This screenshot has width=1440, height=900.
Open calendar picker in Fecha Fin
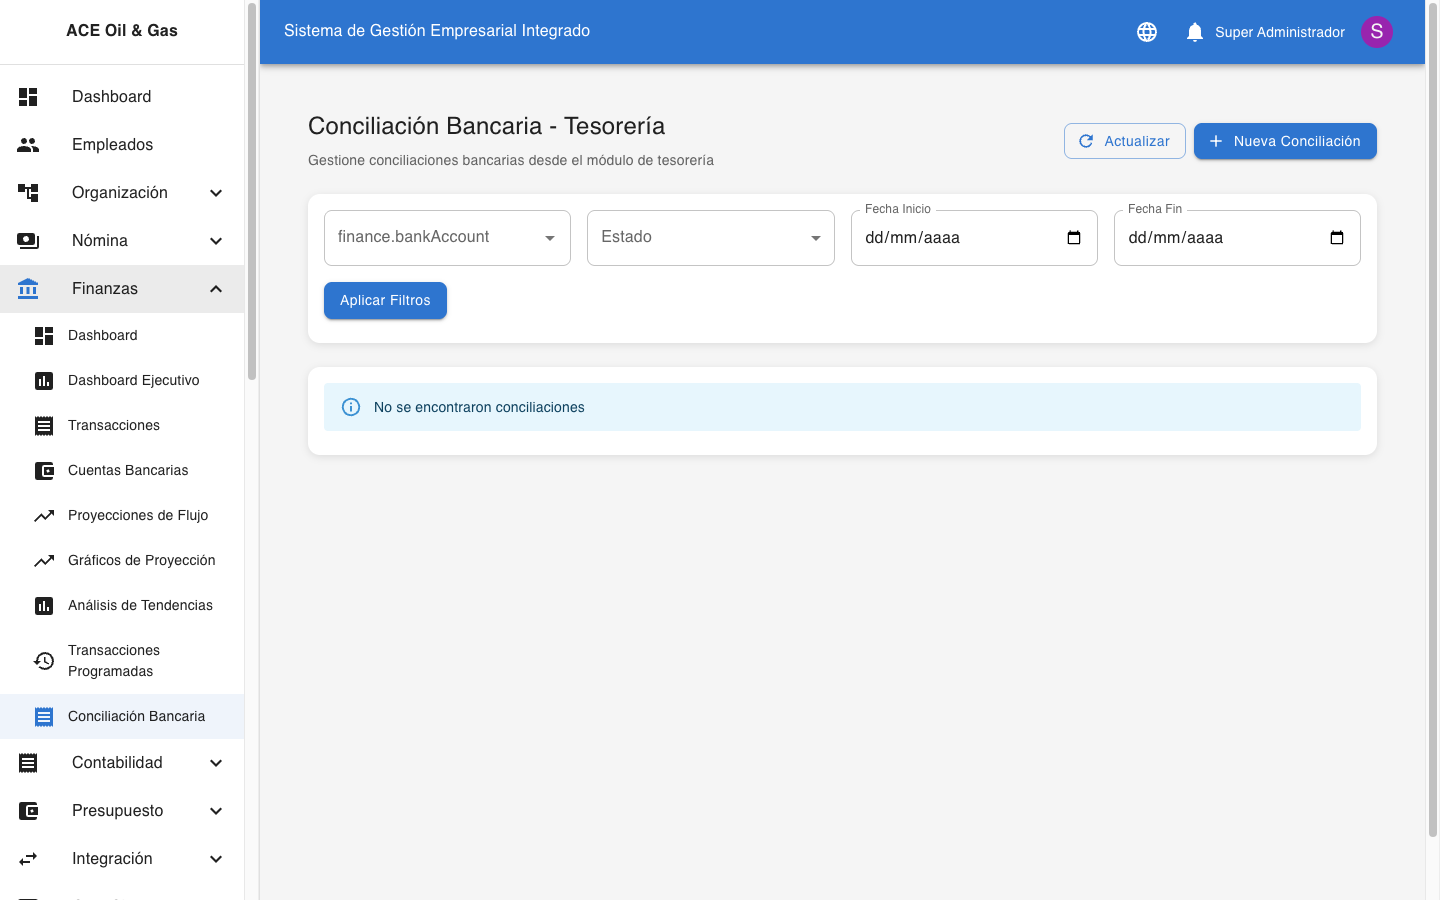pyautogui.click(x=1337, y=238)
